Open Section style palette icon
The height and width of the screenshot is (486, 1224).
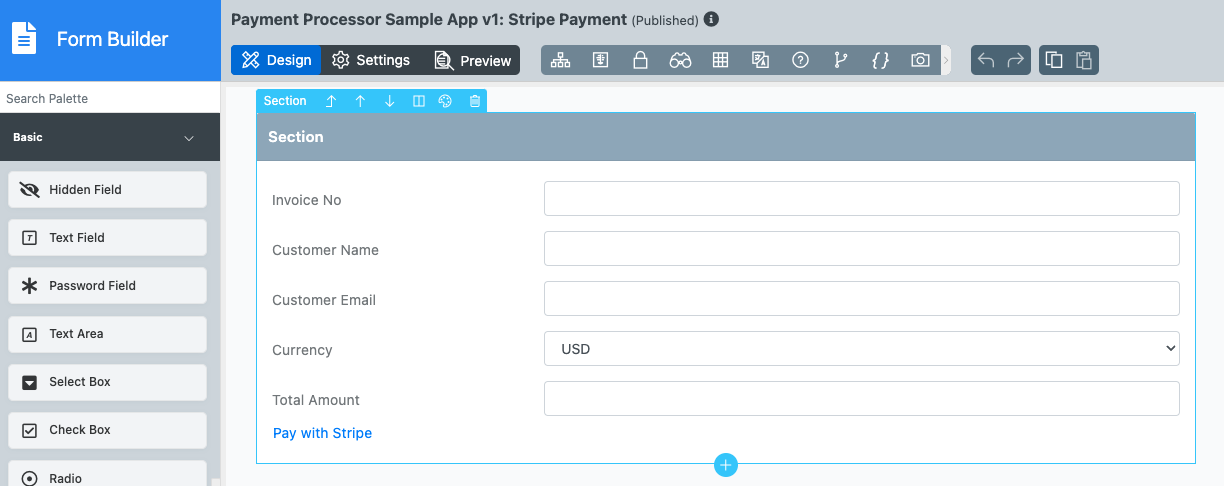tap(446, 101)
